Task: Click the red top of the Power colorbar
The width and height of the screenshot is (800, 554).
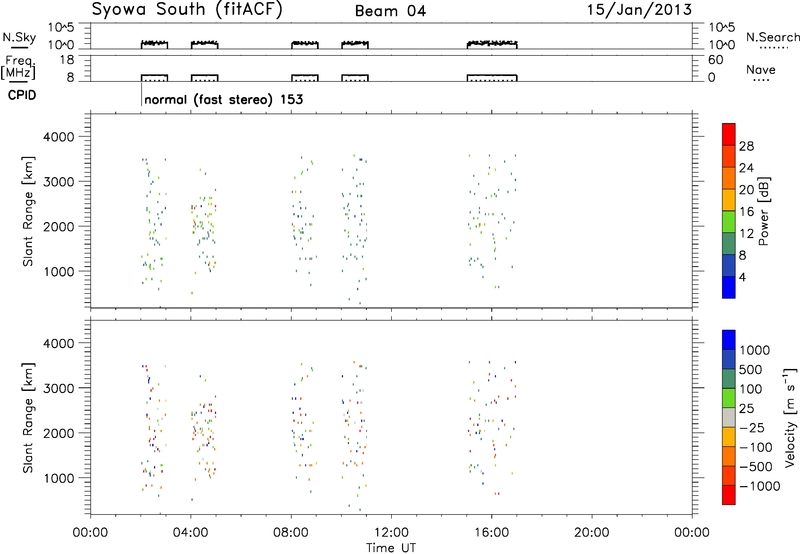Action: [x=729, y=134]
